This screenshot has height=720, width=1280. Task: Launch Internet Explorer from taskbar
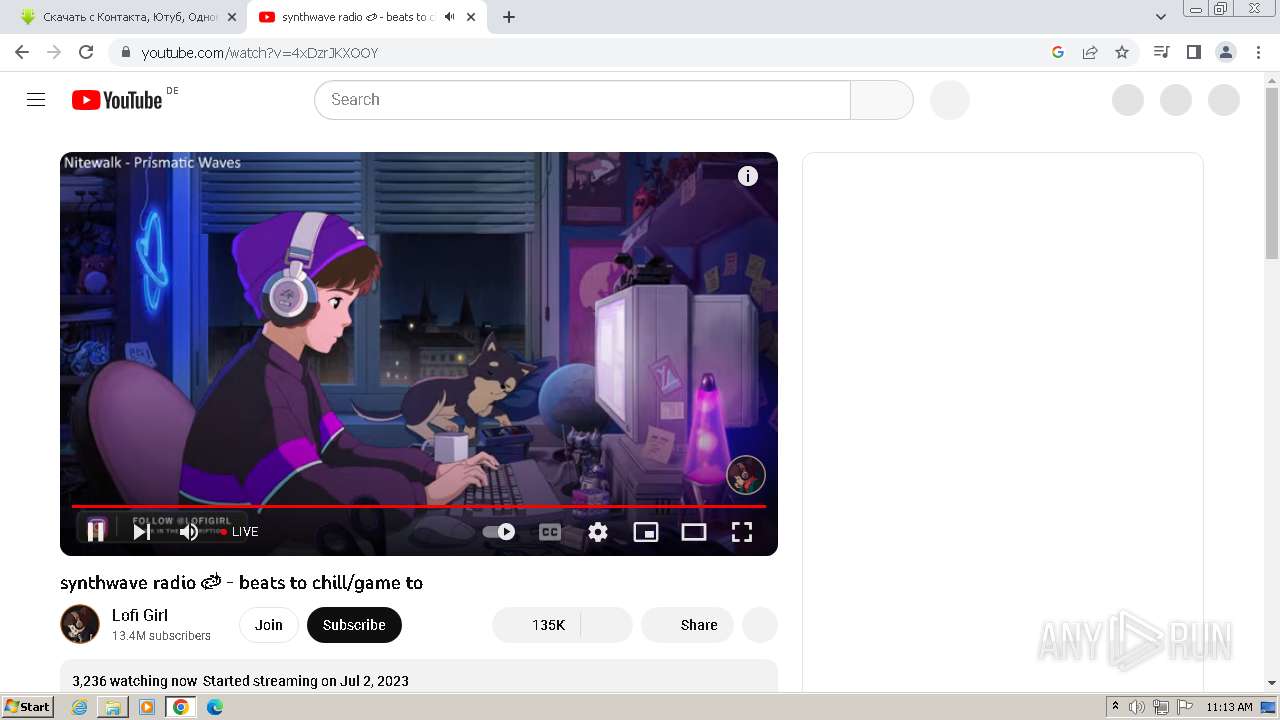tap(80, 707)
